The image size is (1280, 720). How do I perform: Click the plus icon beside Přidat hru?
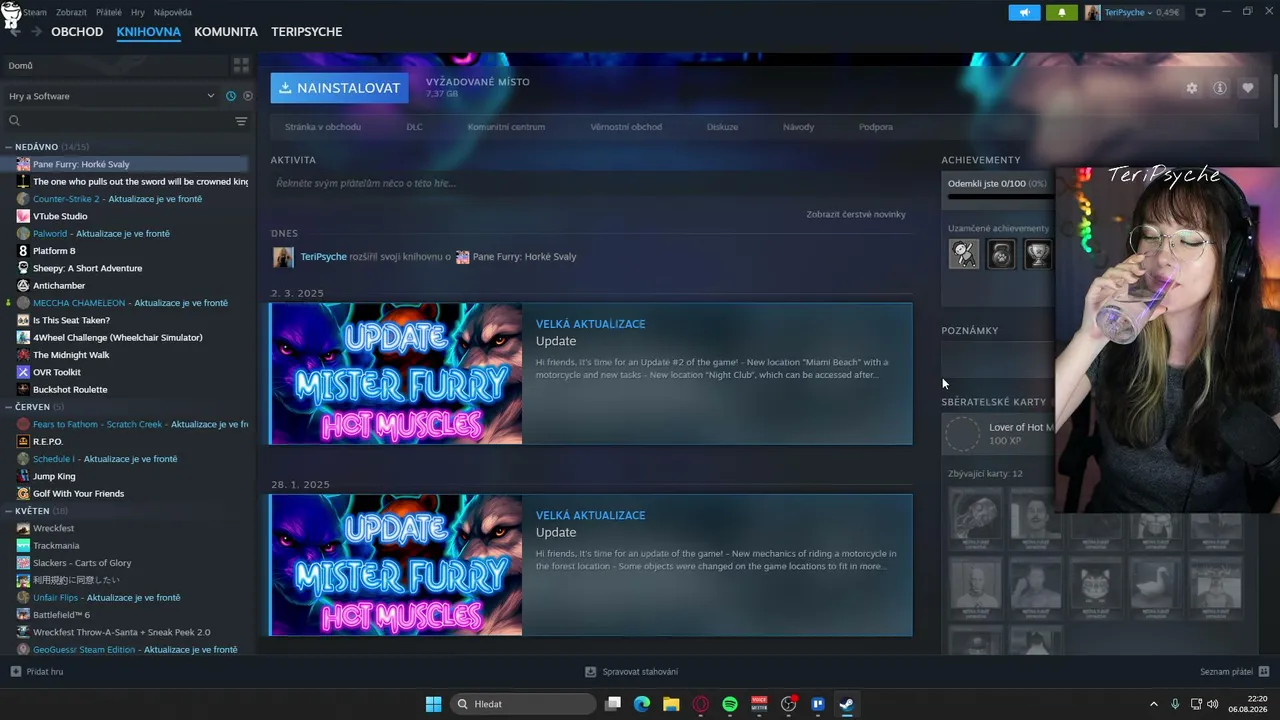pyautogui.click(x=15, y=672)
